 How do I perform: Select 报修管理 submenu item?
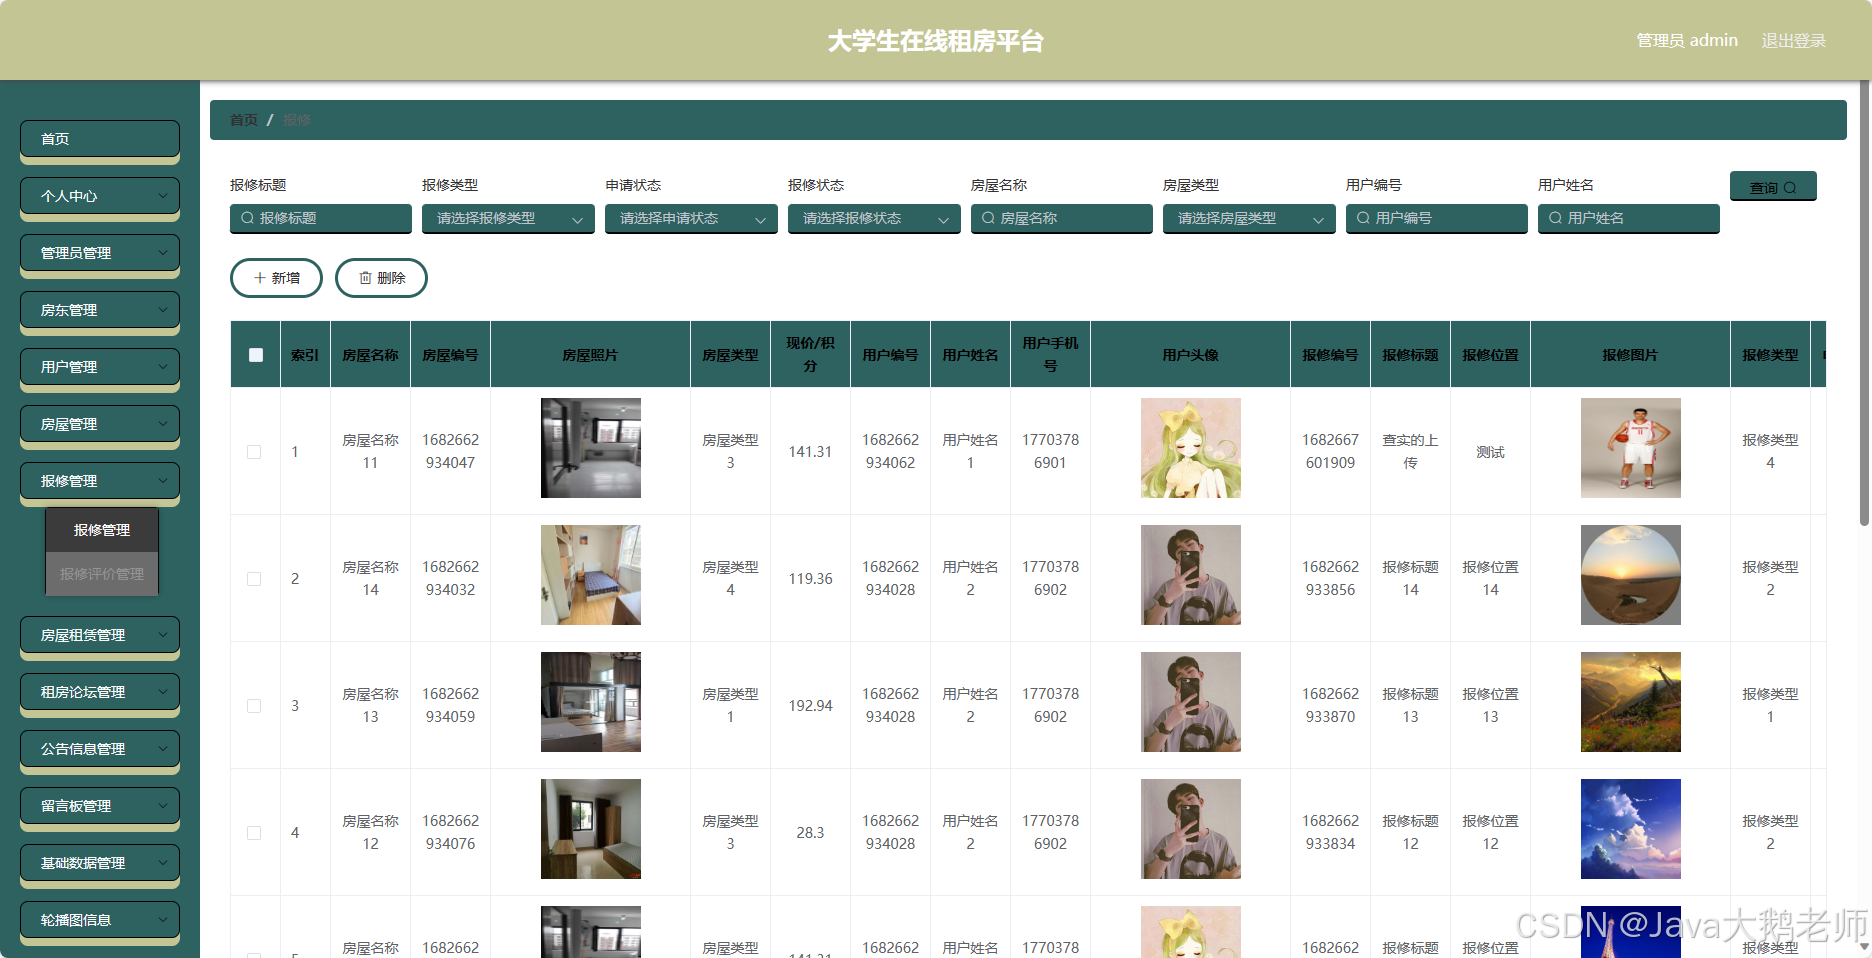[102, 530]
